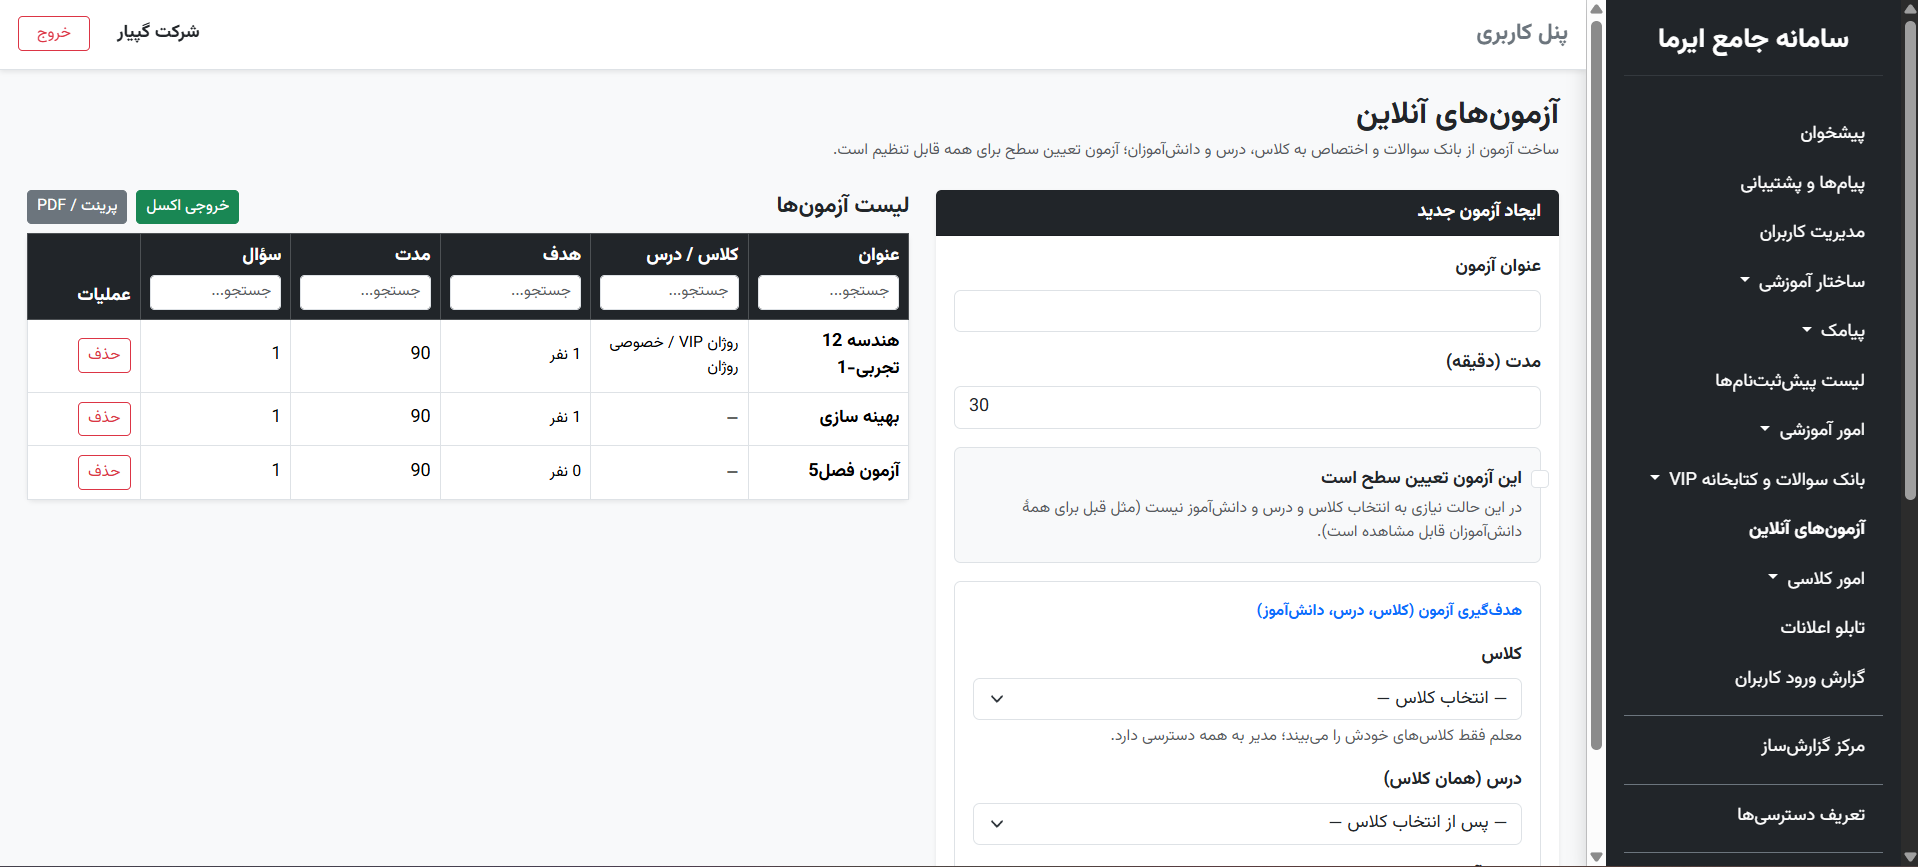Image resolution: width=1918 pixels, height=867 pixels.
Task: Click the exam title هندسه 12 تجربی-1
Action: point(860,354)
